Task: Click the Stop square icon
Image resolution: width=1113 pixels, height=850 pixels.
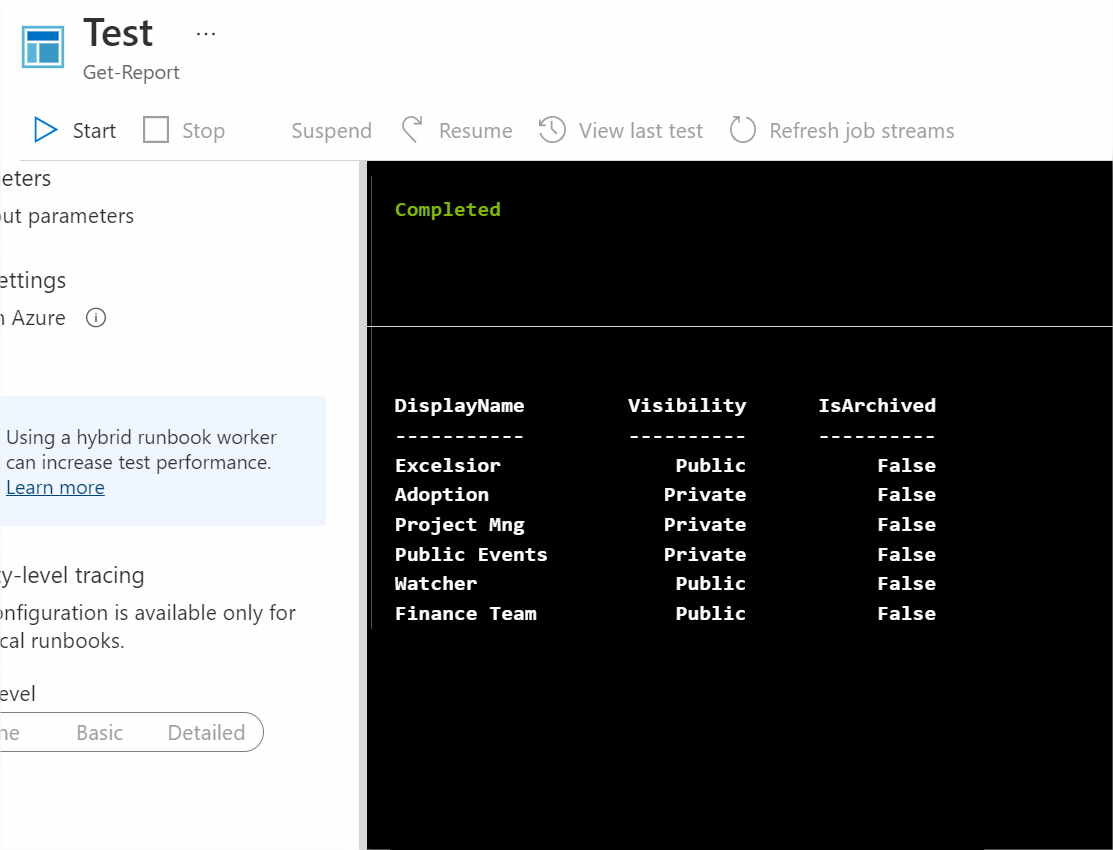Action: click(155, 130)
